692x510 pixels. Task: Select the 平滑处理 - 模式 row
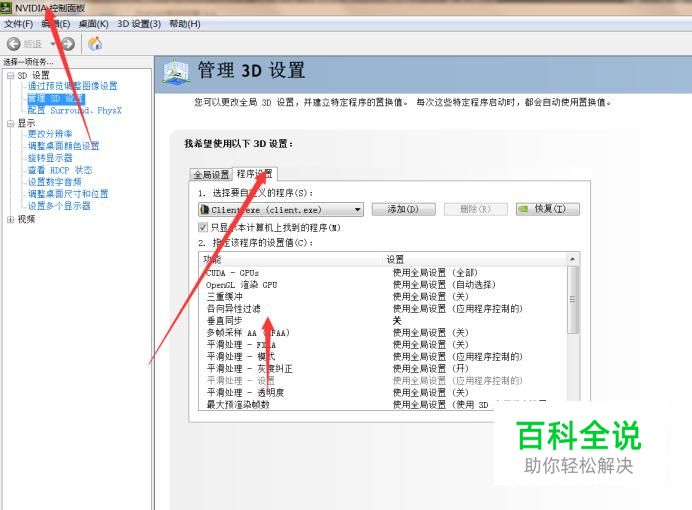tap(383, 356)
